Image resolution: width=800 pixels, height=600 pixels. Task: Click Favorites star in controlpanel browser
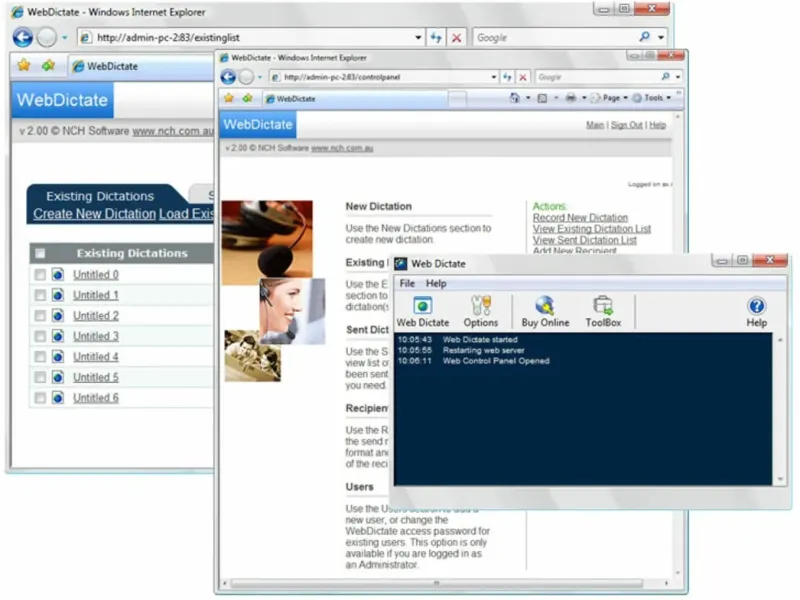click(x=229, y=98)
